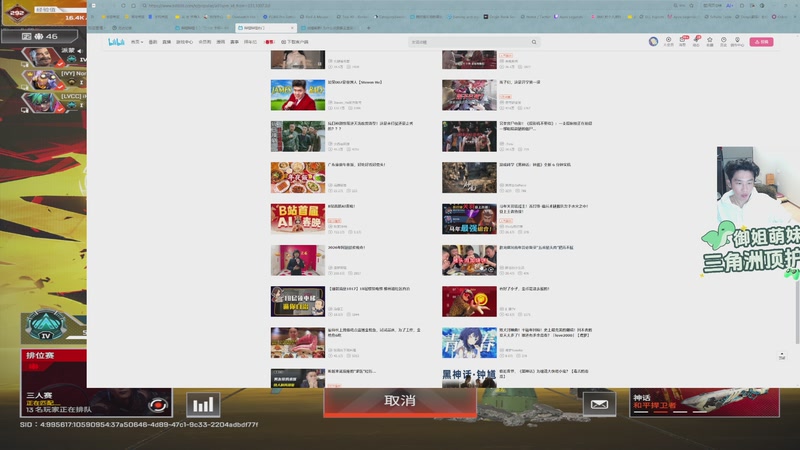The width and height of the screenshot is (800, 450).
Task: Click the streamer webcam overlay
Action: (758, 186)
